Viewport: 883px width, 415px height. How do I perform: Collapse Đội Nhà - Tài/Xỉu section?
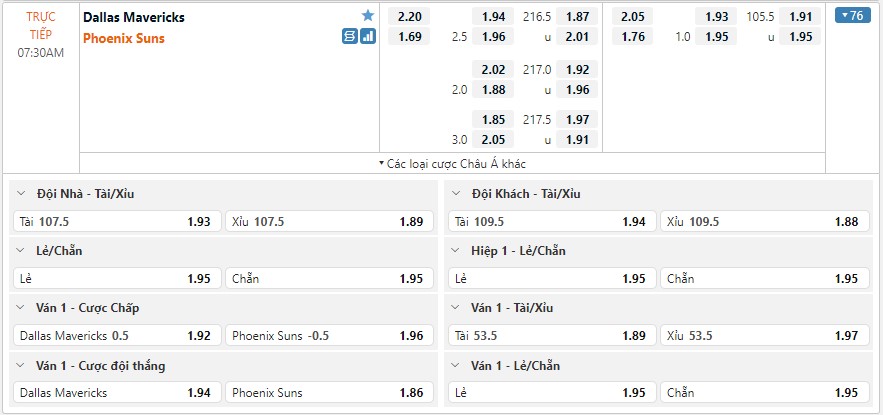pyautogui.click(x=21, y=194)
